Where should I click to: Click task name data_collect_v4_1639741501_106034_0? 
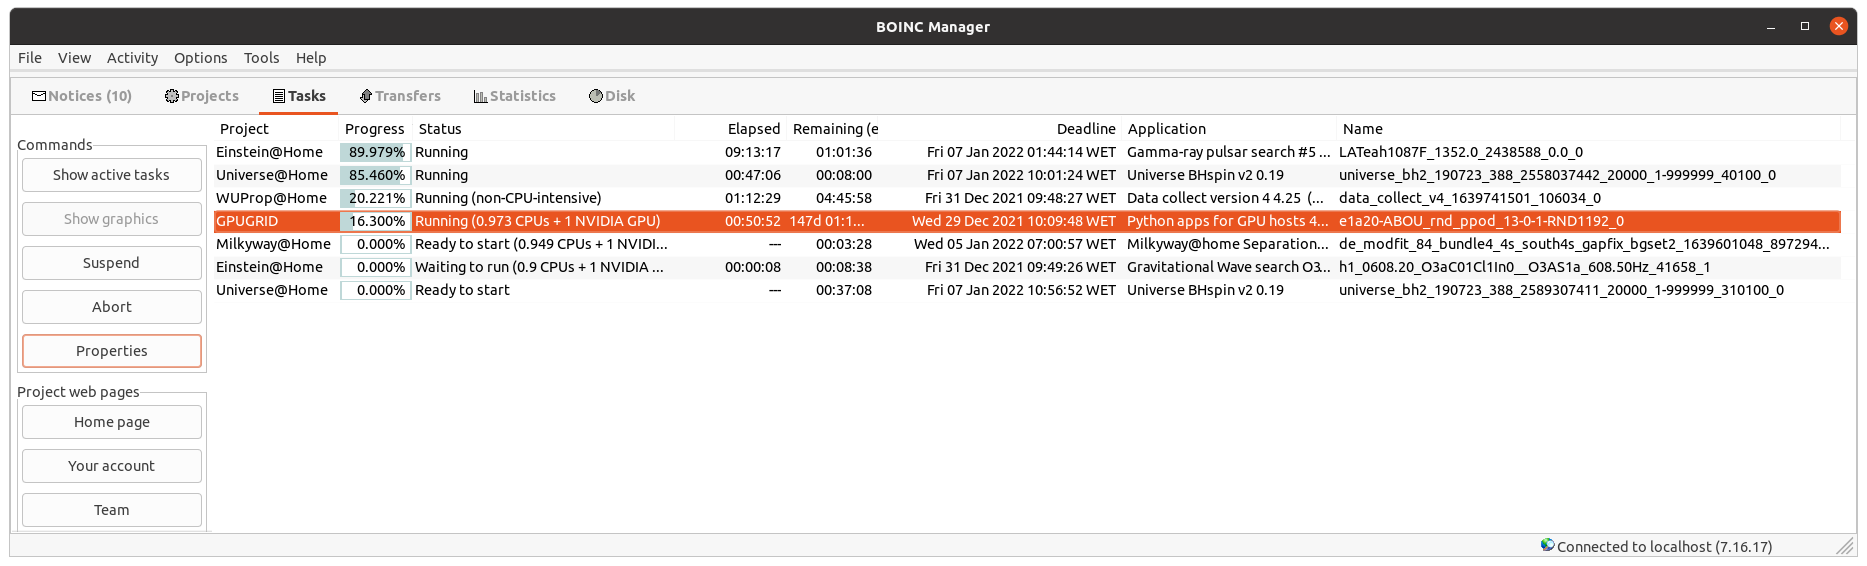[1469, 198]
